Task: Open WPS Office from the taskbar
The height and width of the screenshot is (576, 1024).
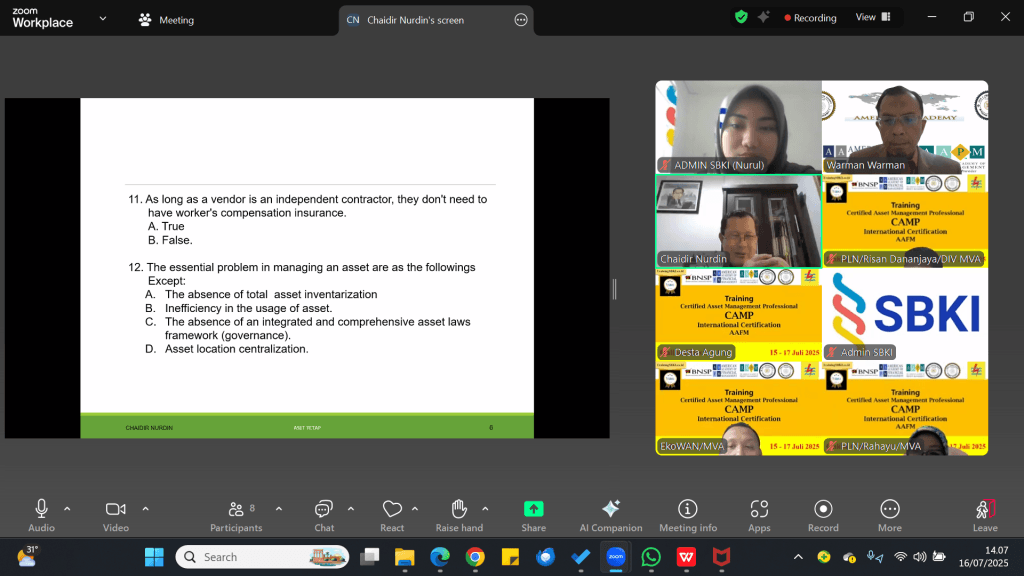Action: [686, 557]
